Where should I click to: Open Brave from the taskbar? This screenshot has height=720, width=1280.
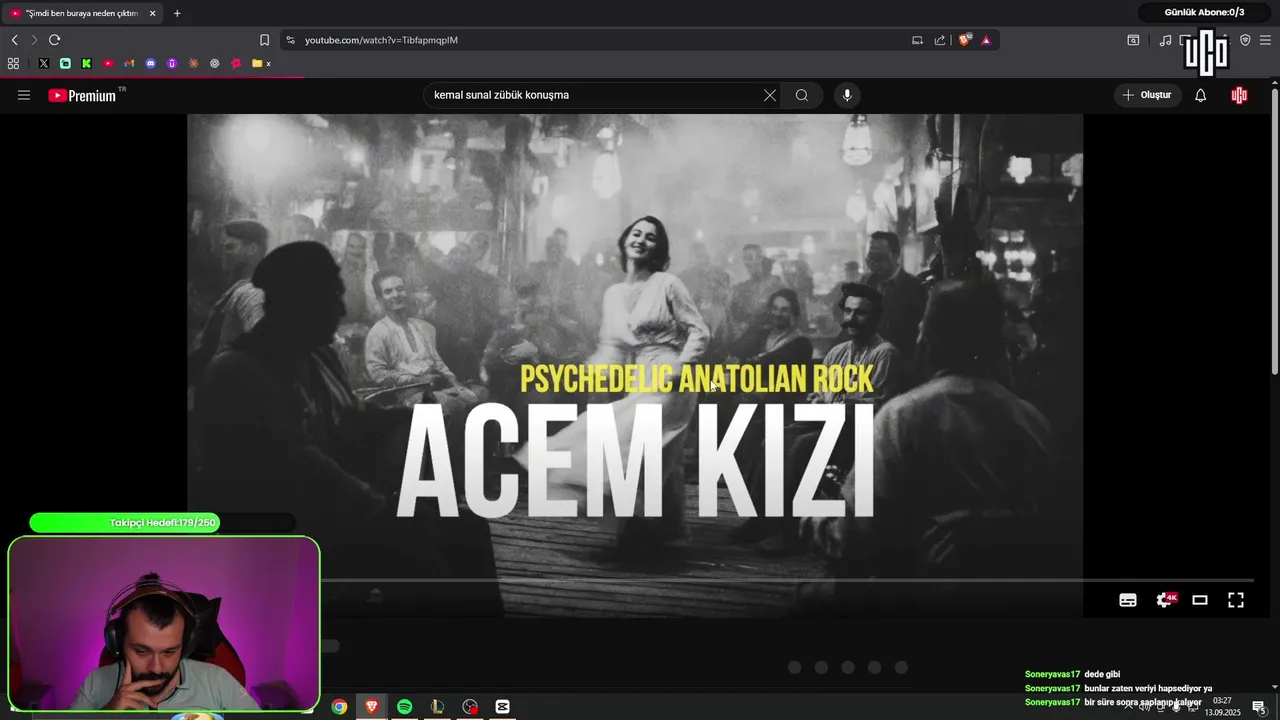tap(372, 707)
